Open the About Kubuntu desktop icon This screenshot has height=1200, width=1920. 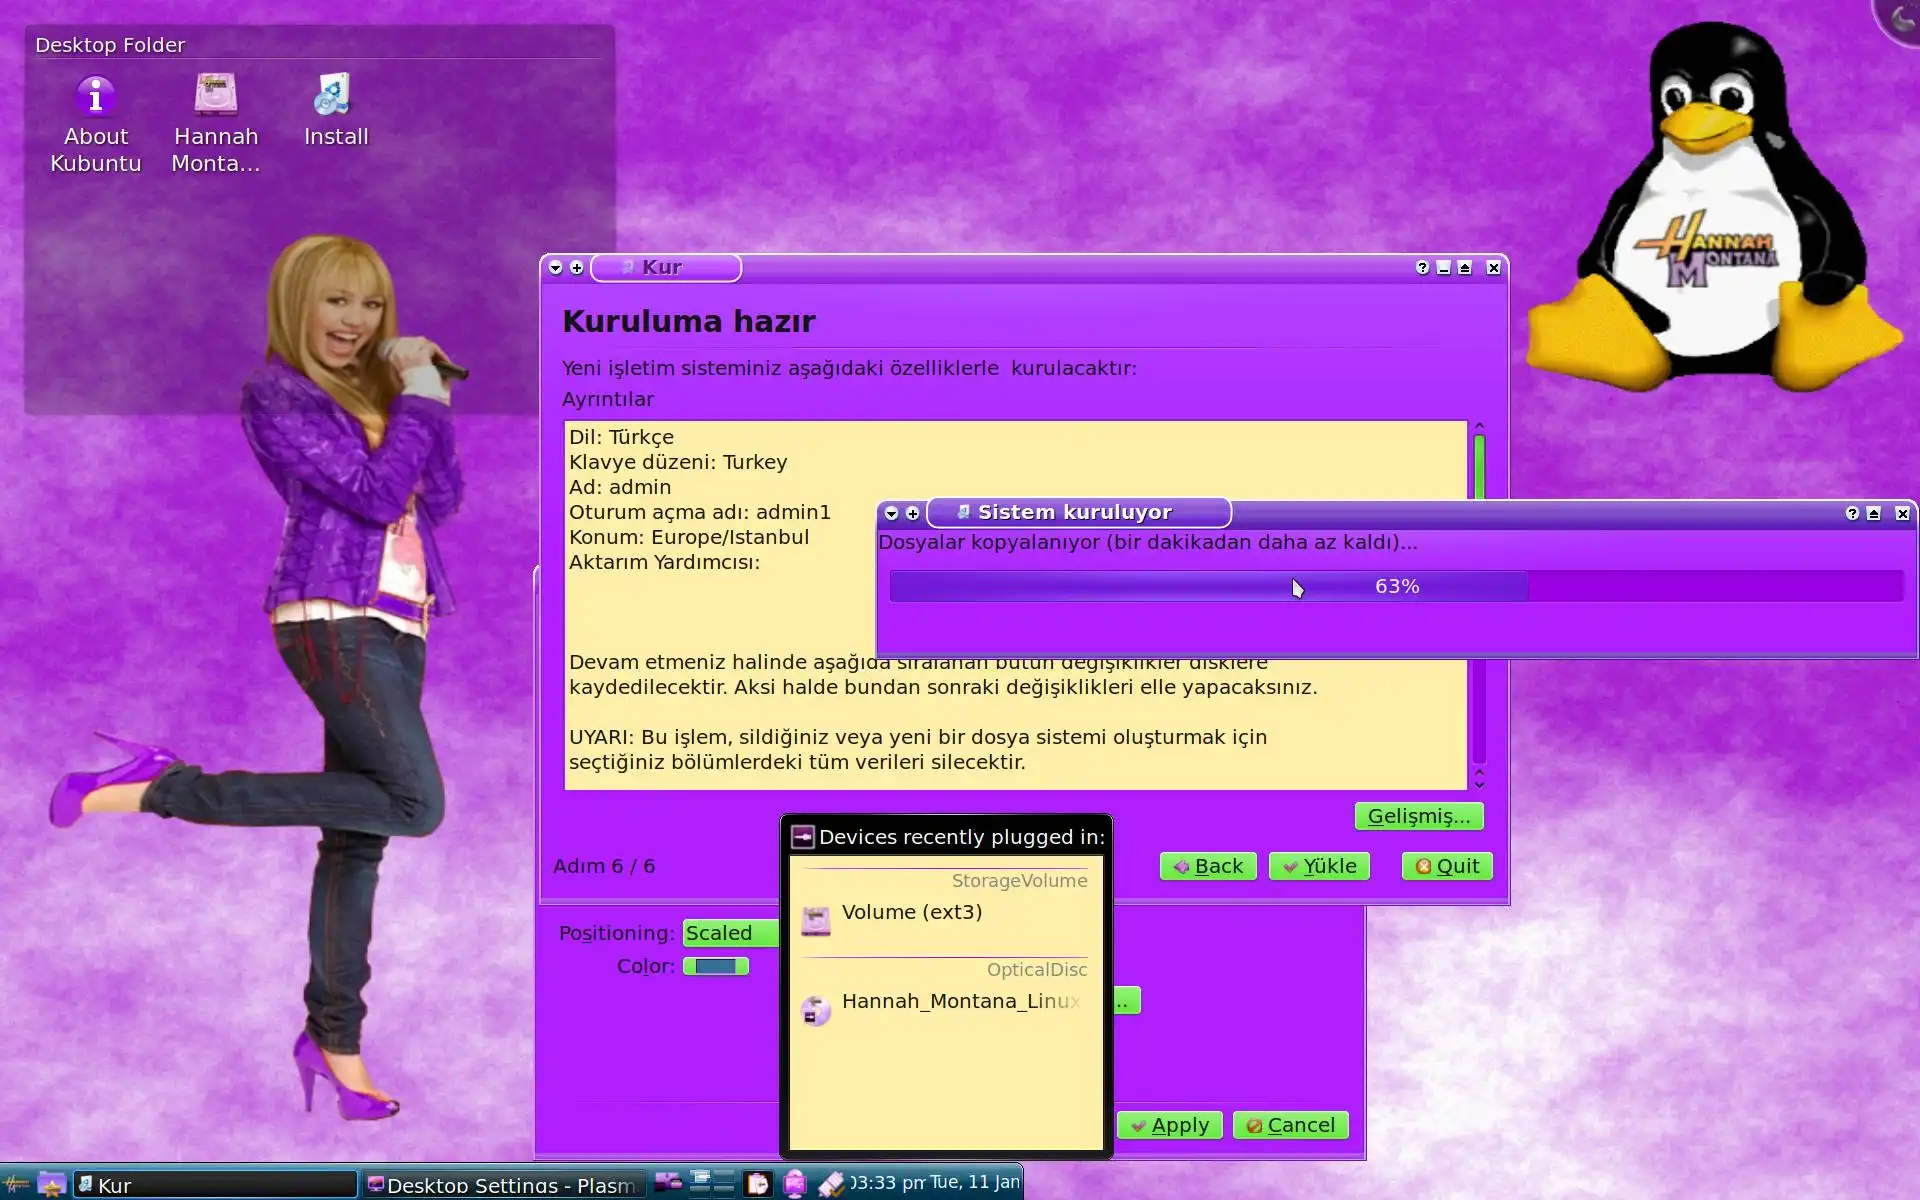[x=96, y=98]
